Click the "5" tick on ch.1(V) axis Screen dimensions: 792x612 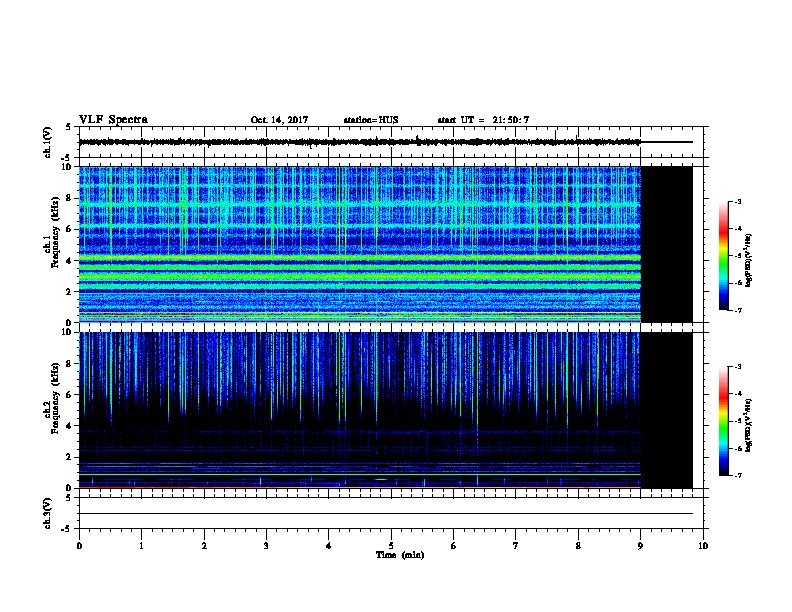click(x=69, y=127)
